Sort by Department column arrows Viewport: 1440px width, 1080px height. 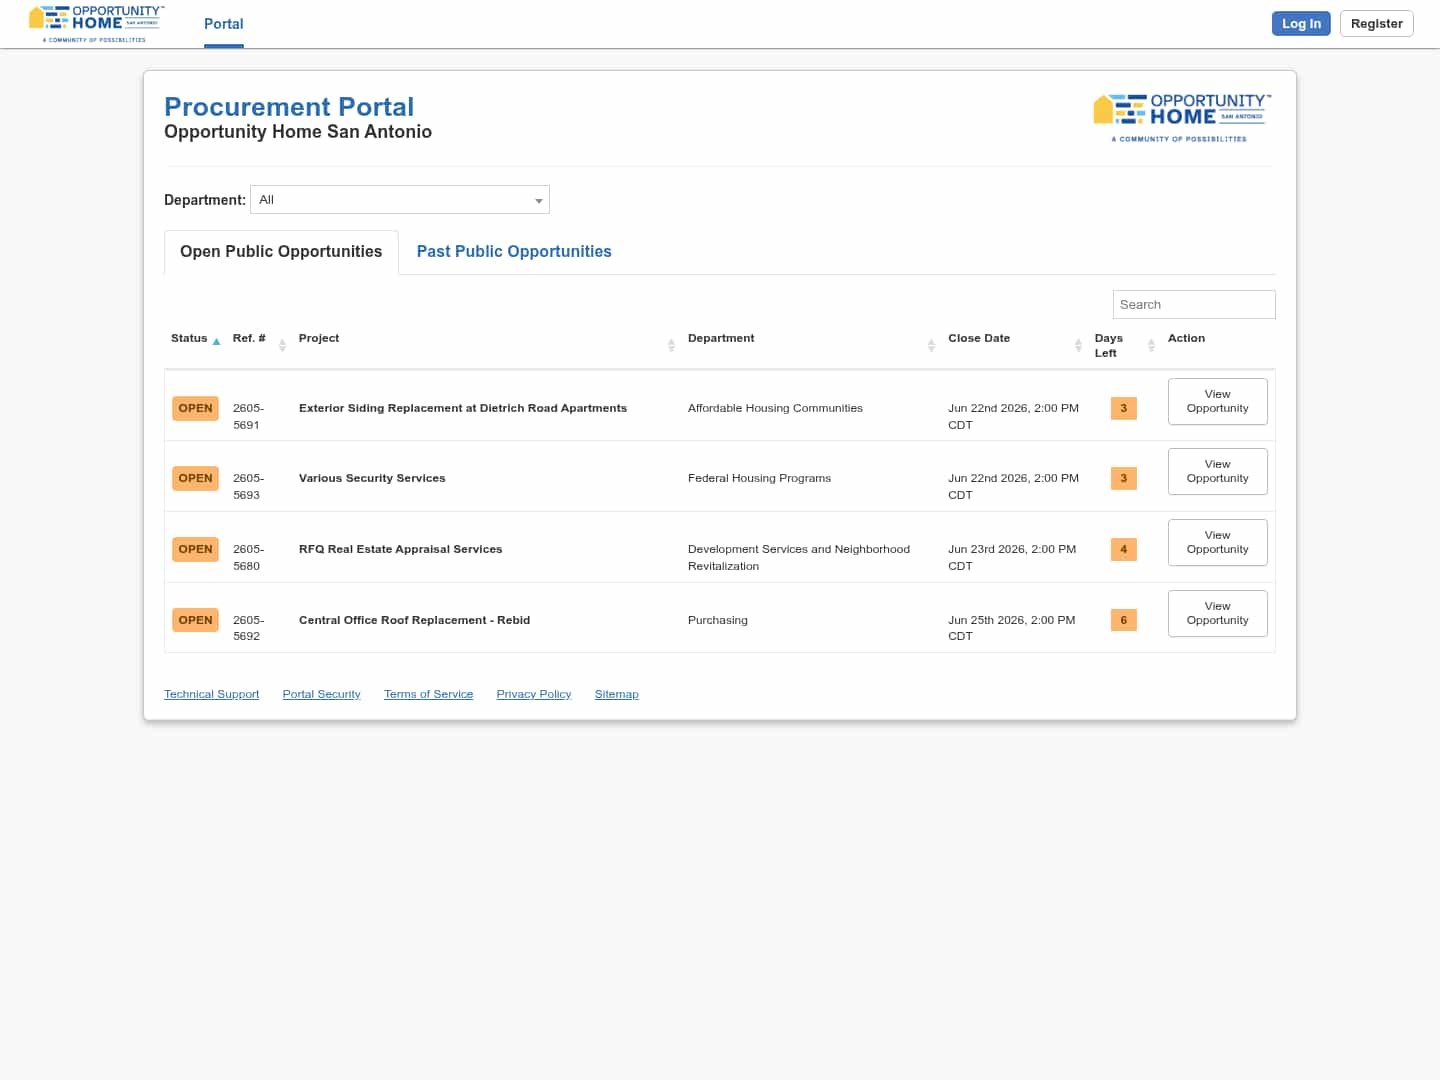(x=931, y=345)
